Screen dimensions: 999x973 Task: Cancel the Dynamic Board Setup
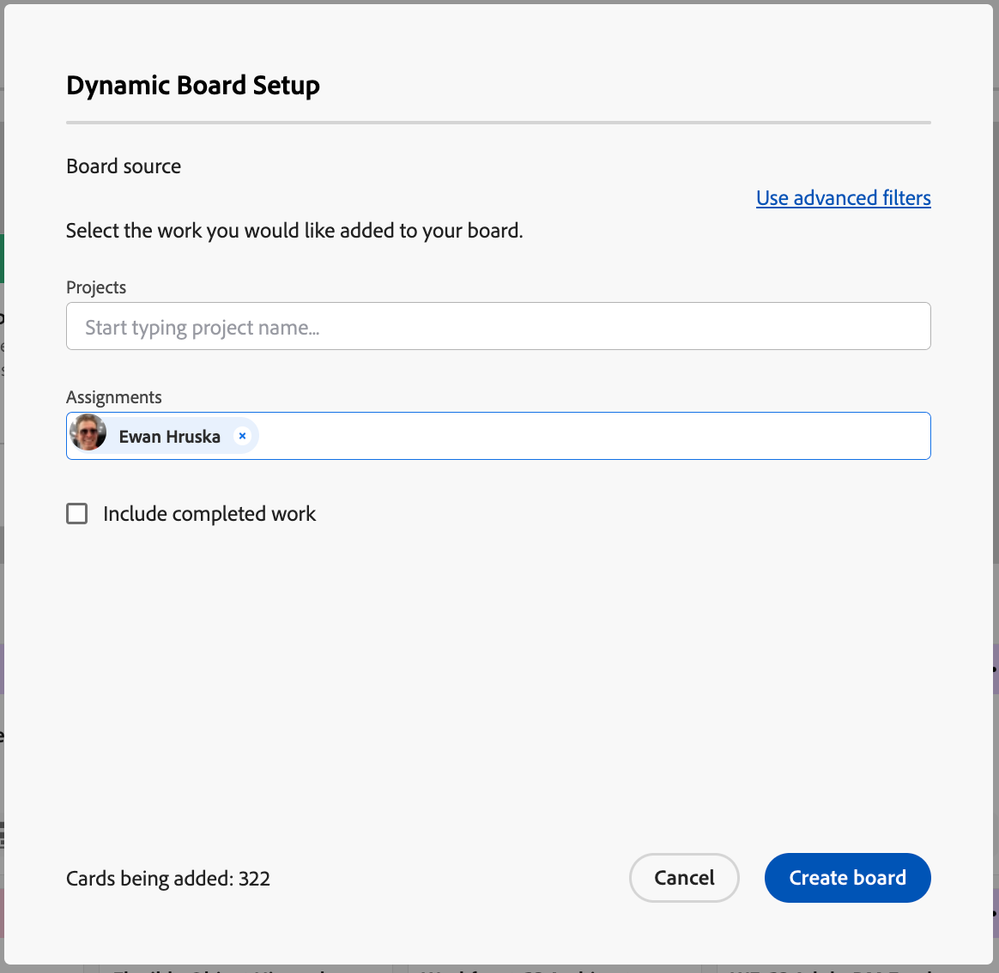pyautogui.click(x=684, y=878)
